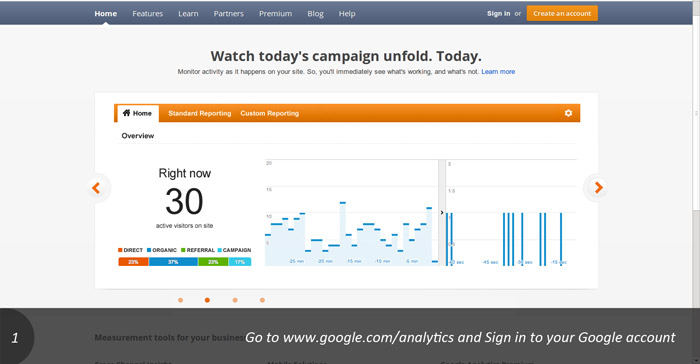The image size is (700, 364).
Task: Click the previous slide left arrow
Action: [96, 188]
